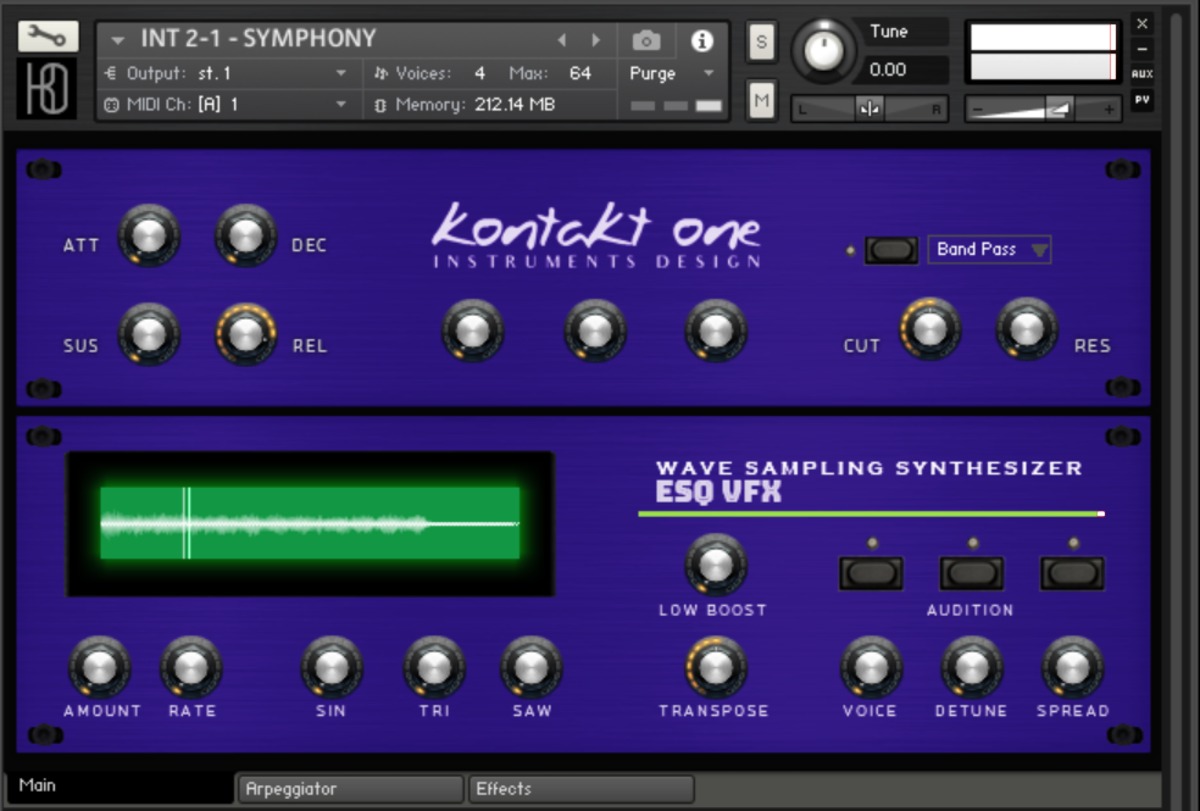Open the Band Pass filter type dropdown
The height and width of the screenshot is (811, 1200).
click(x=989, y=250)
